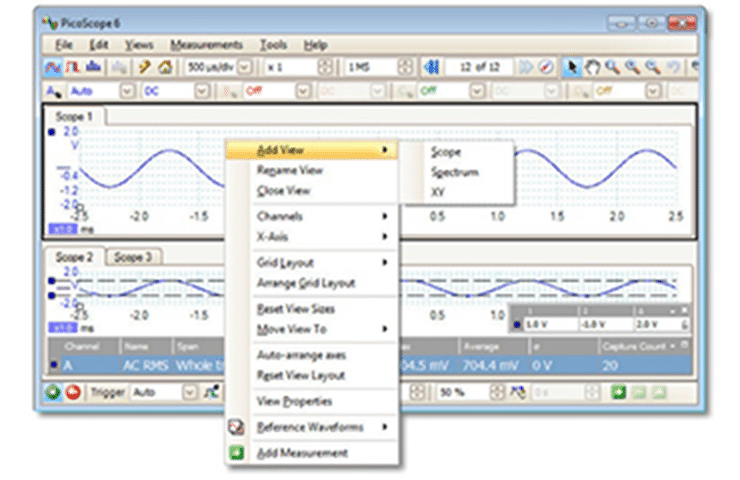Select the first magnifier zoom tool
This screenshot has height=480, width=740.
613,67
